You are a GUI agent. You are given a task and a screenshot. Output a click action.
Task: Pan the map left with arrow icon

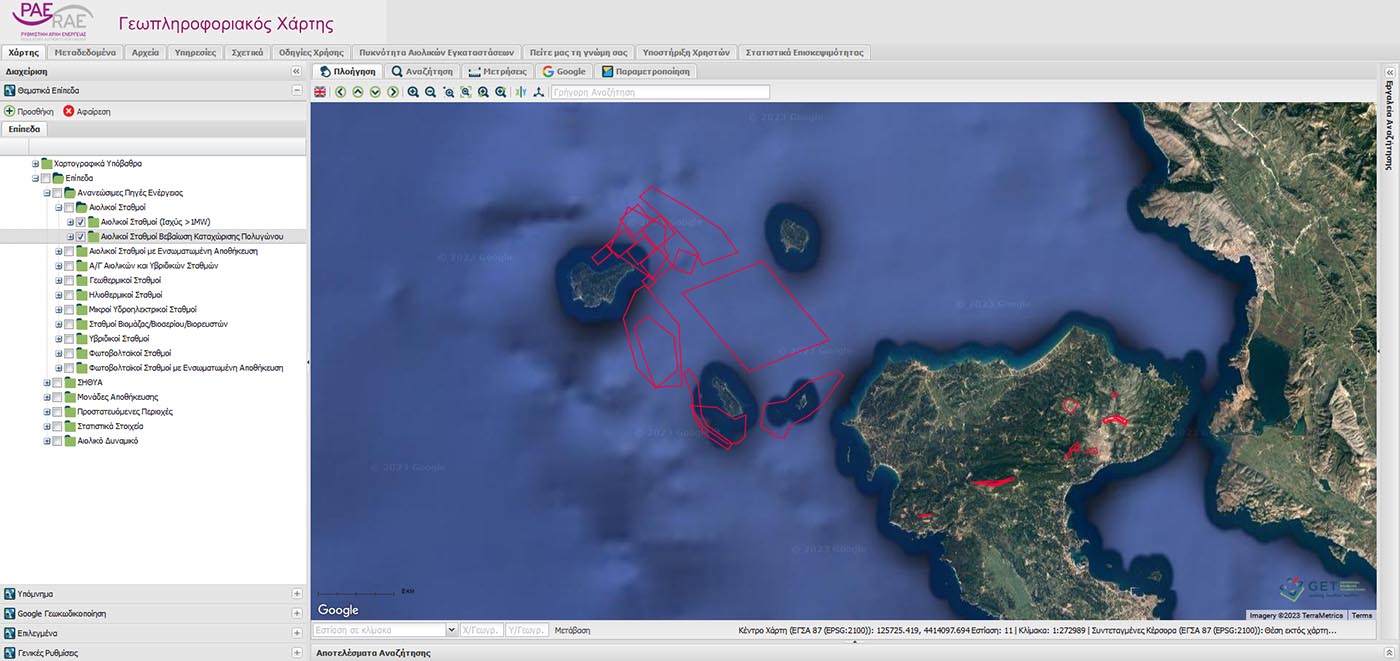click(340, 92)
